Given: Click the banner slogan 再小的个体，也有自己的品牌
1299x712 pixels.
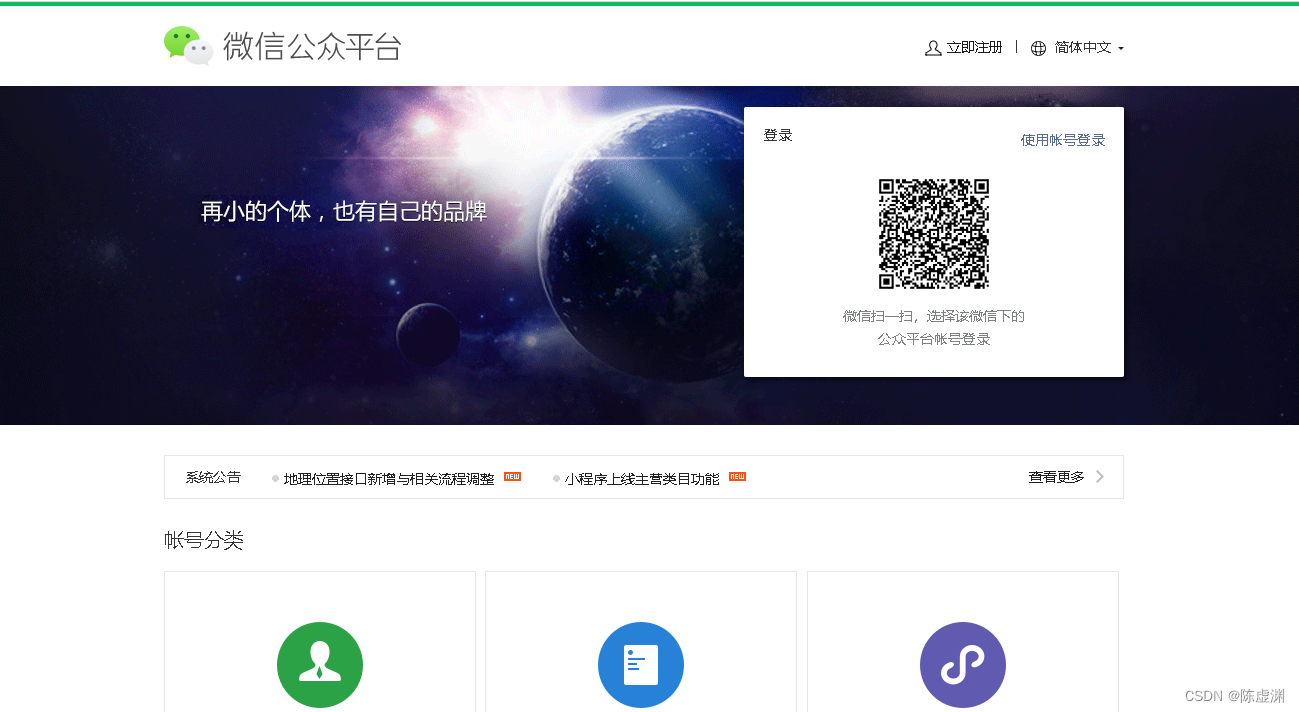Looking at the screenshot, I should click(344, 211).
